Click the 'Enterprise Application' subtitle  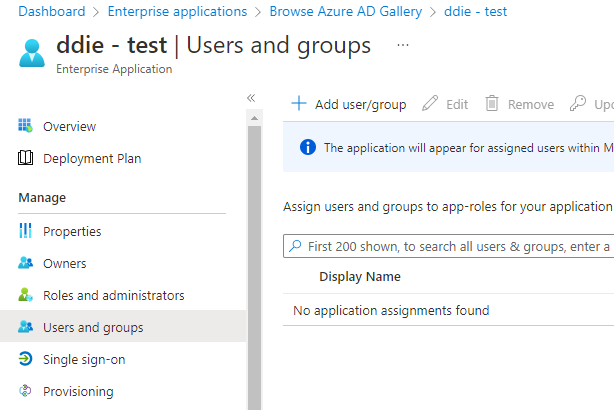(x=114, y=69)
